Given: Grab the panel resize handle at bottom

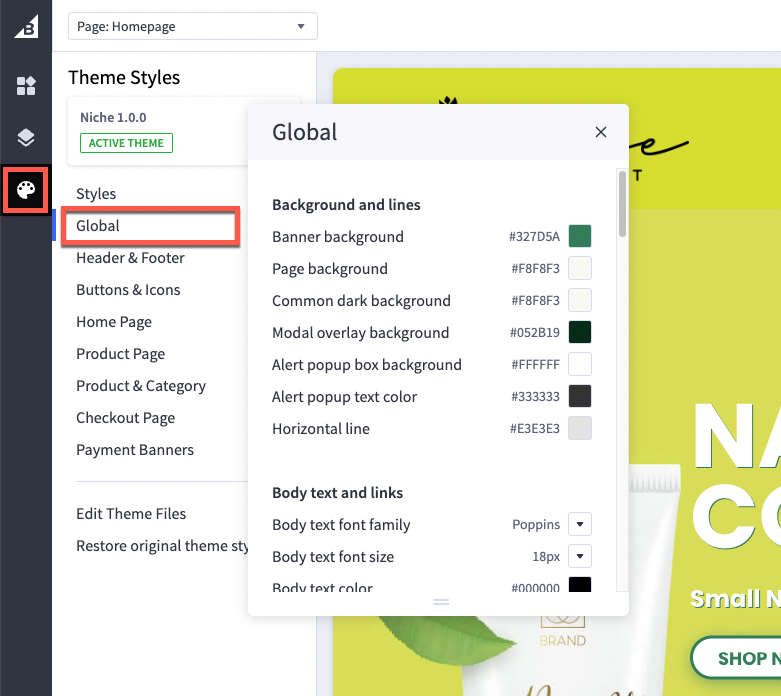Looking at the screenshot, I should pyautogui.click(x=441, y=602).
